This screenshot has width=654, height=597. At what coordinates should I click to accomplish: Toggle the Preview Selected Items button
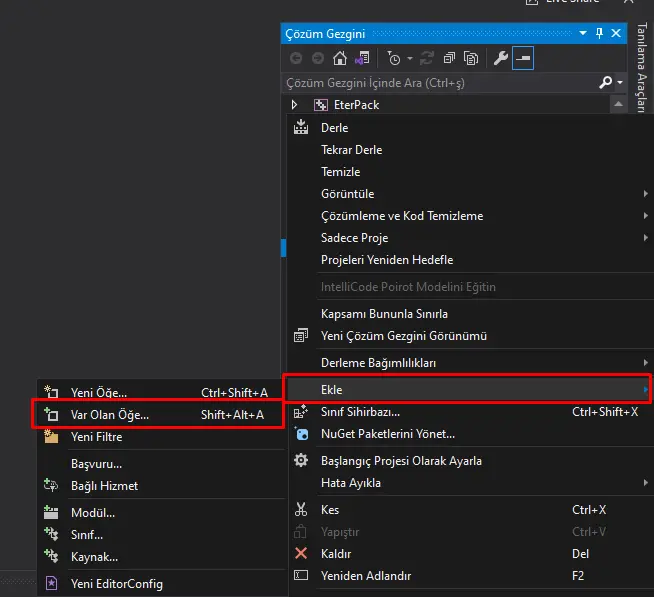[523, 59]
